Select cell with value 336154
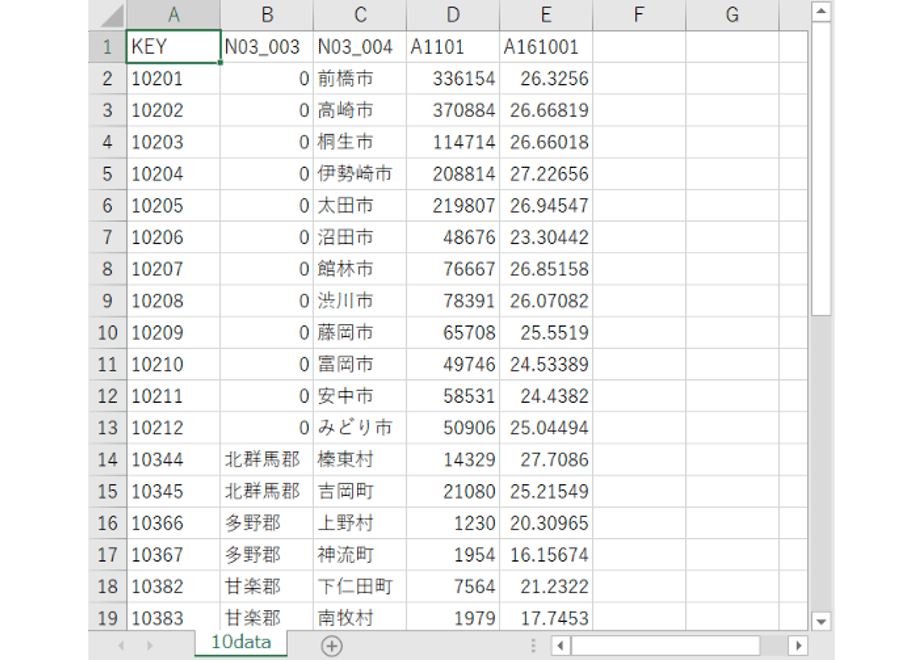Image resolution: width=924 pixels, height=660 pixels. (x=453, y=78)
